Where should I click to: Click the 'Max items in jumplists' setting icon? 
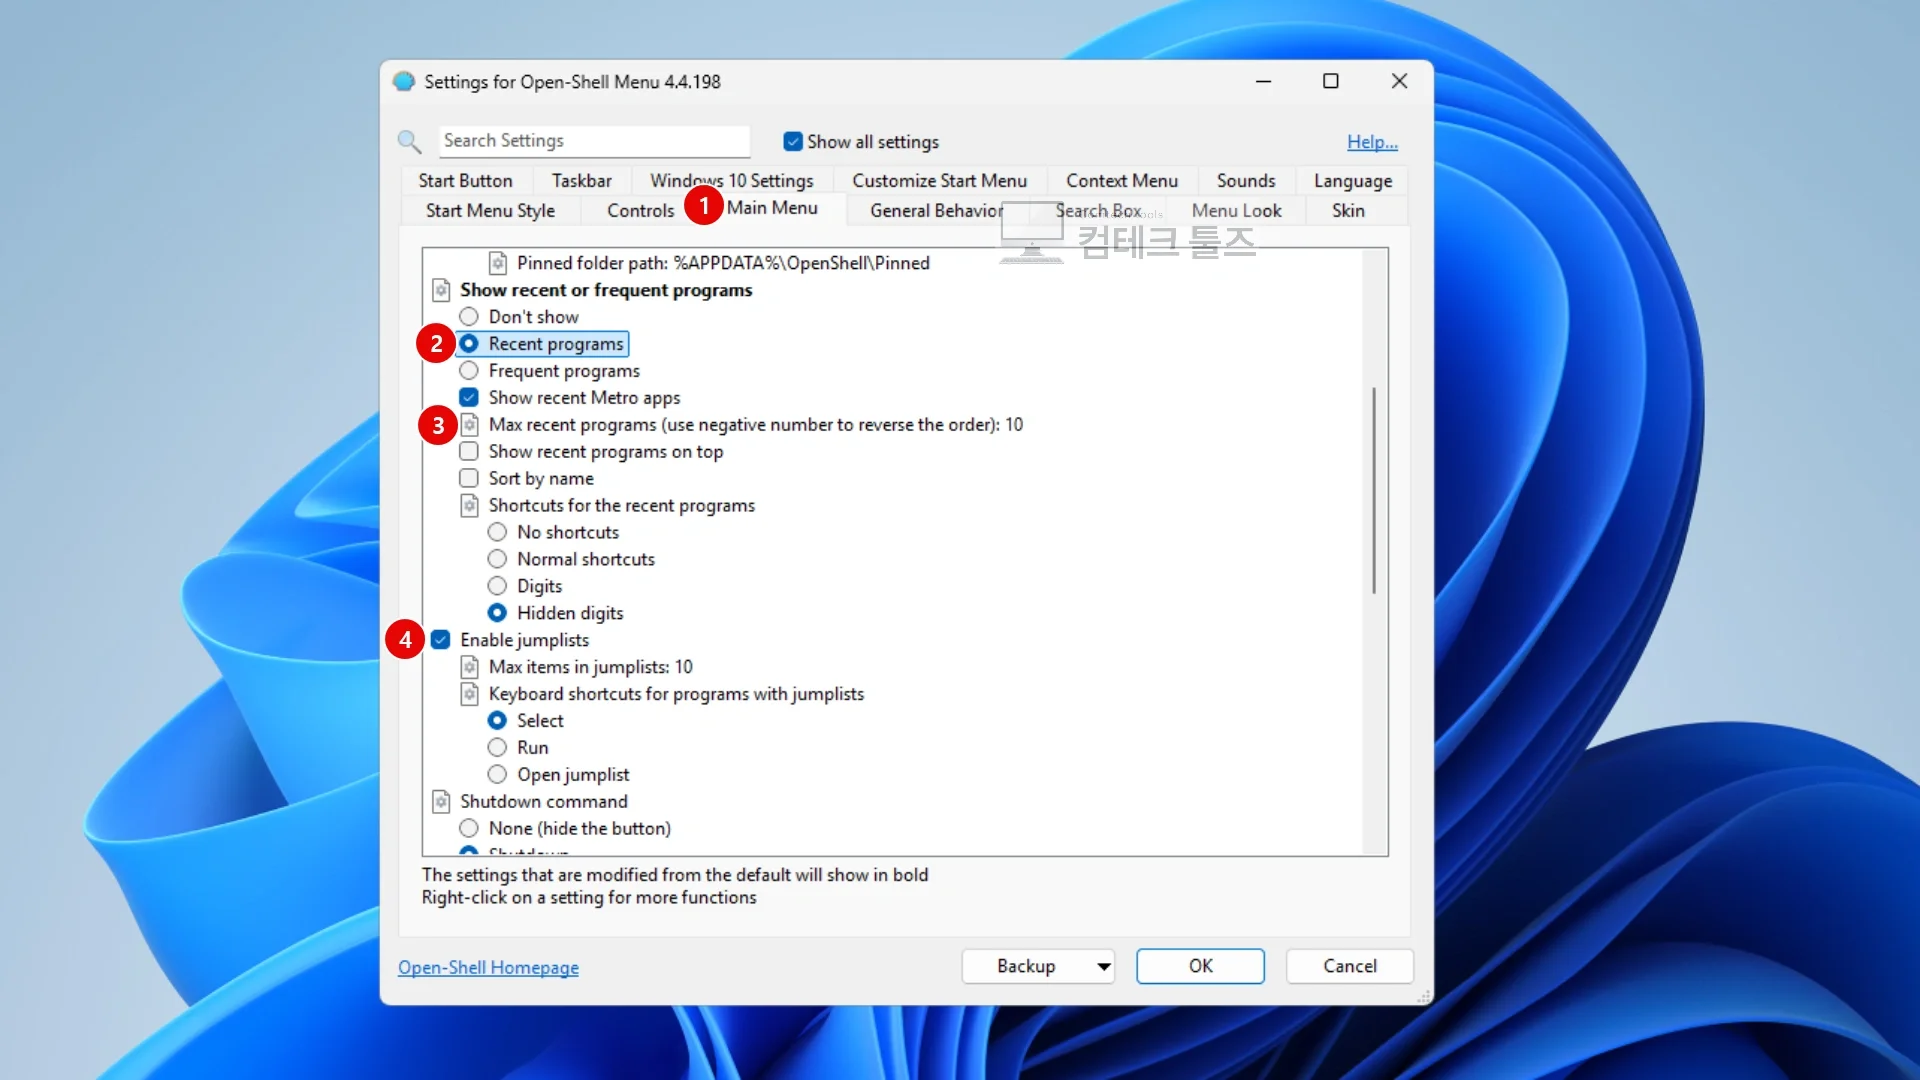(470, 667)
